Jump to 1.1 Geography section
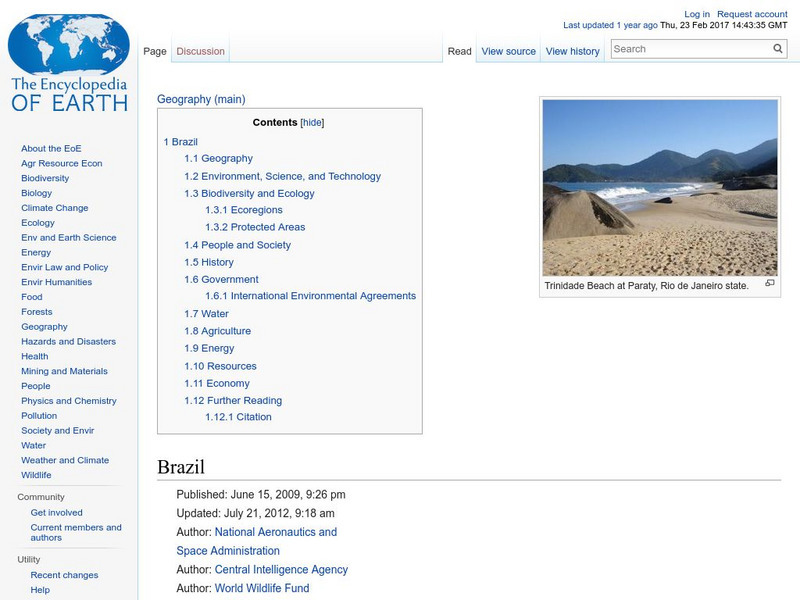Screen dimensions: 800x600 tap(218, 158)
